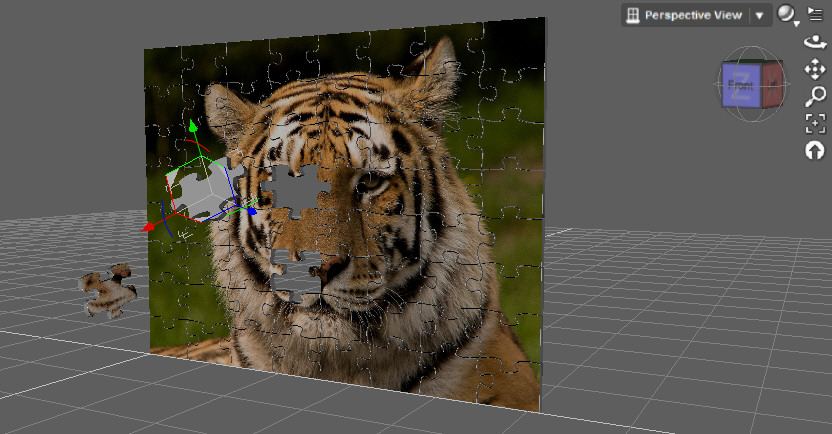Select the orbit view control

tap(815, 42)
